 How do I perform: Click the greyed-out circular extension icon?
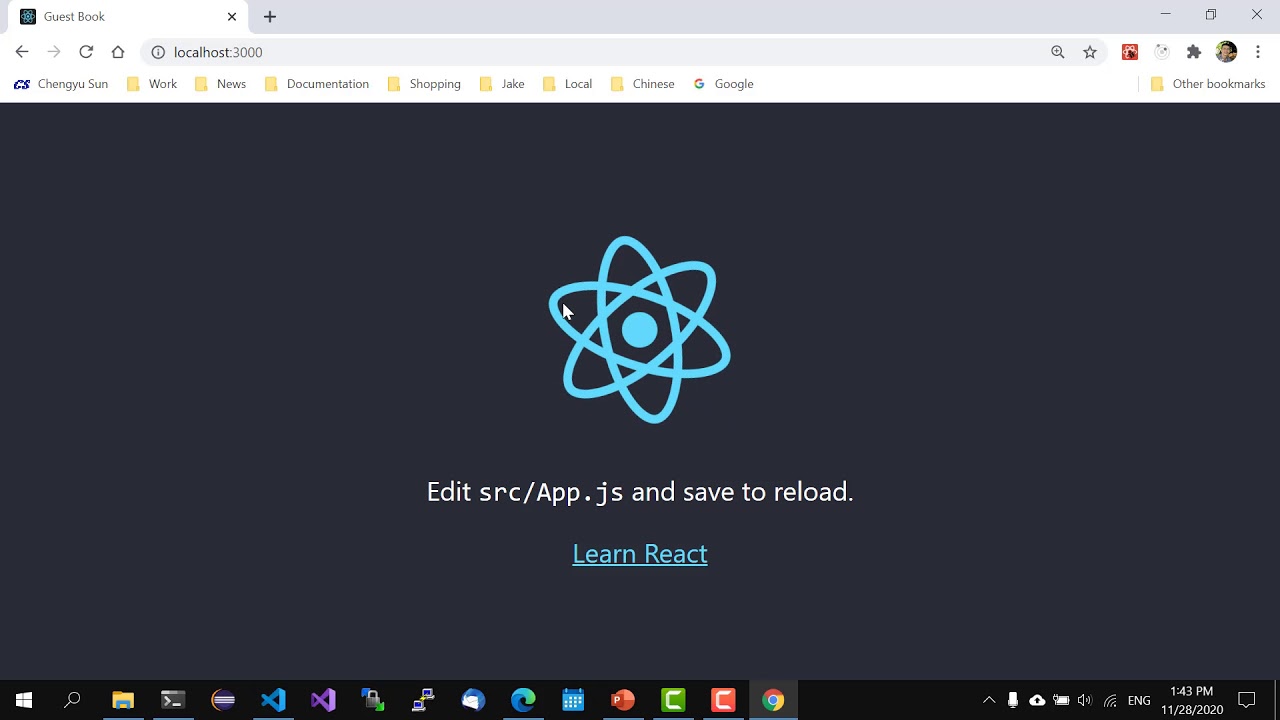(x=1162, y=52)
